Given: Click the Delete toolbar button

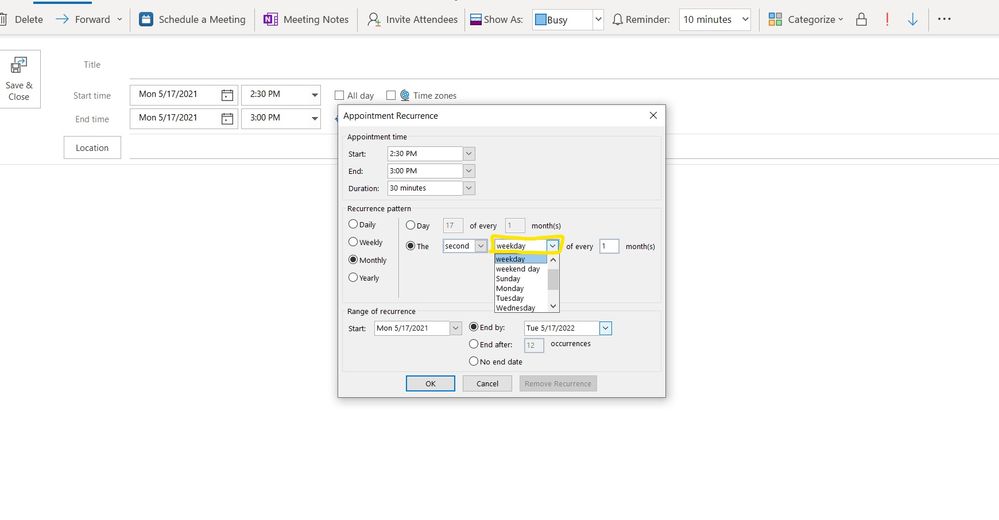Looking at the screenshot, I should point(23,19).
